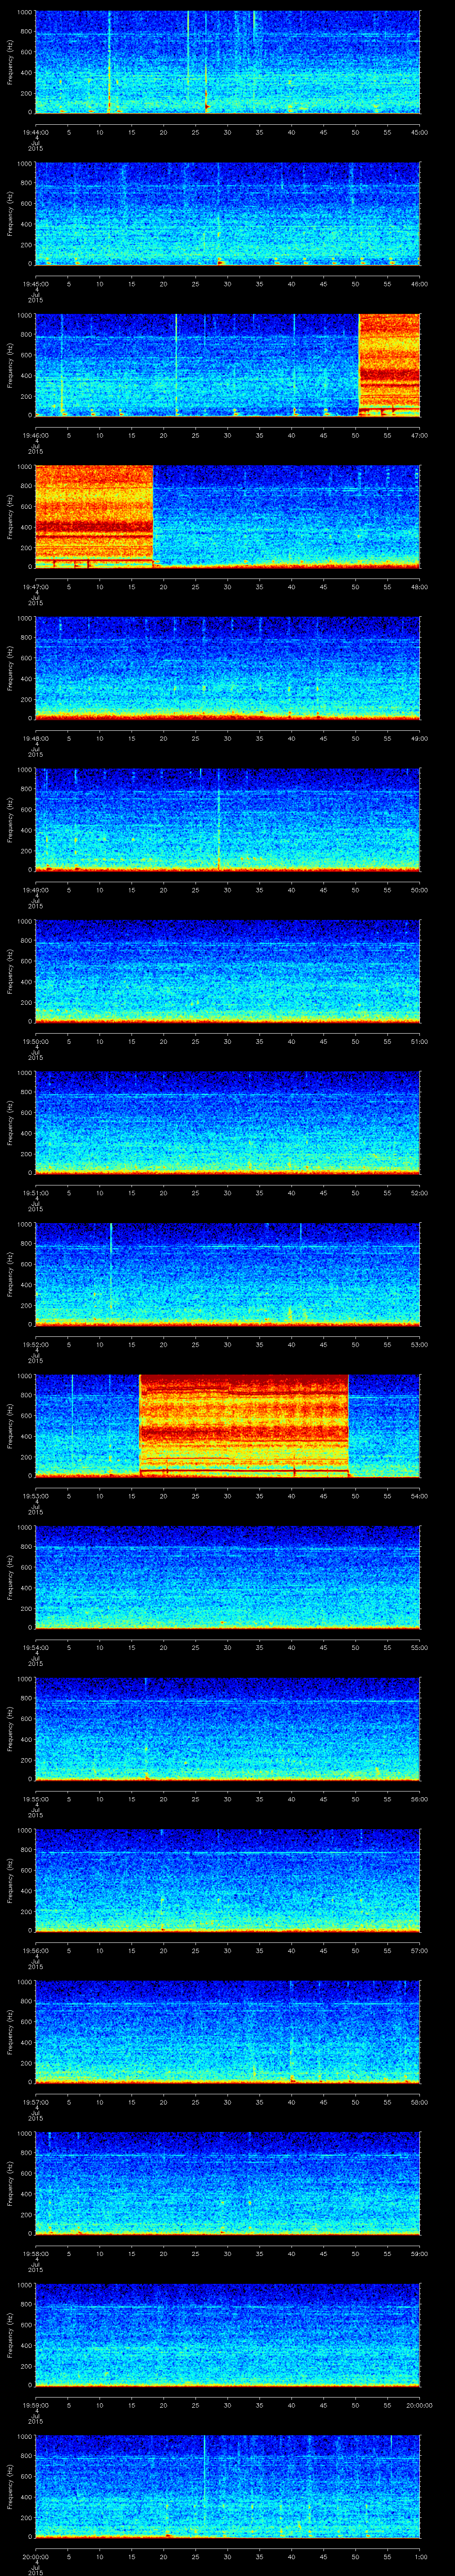Click the 57:00 end time label
This screenshot has width=455, height=2576.
click(420, 1951)
